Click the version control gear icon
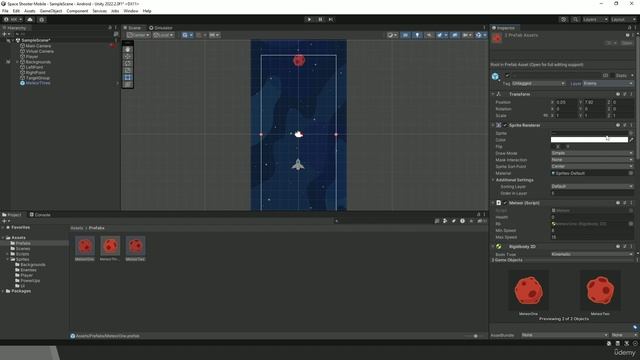640x360 pixels. coord(42,19)
